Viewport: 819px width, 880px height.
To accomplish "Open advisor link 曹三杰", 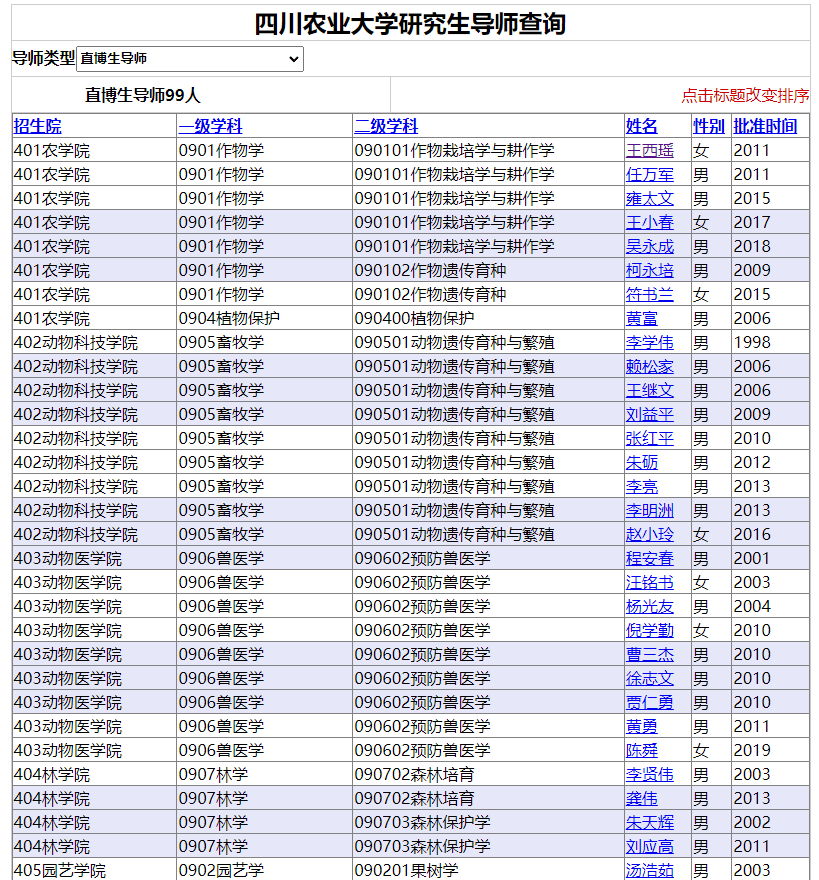I will coord(649,654).
